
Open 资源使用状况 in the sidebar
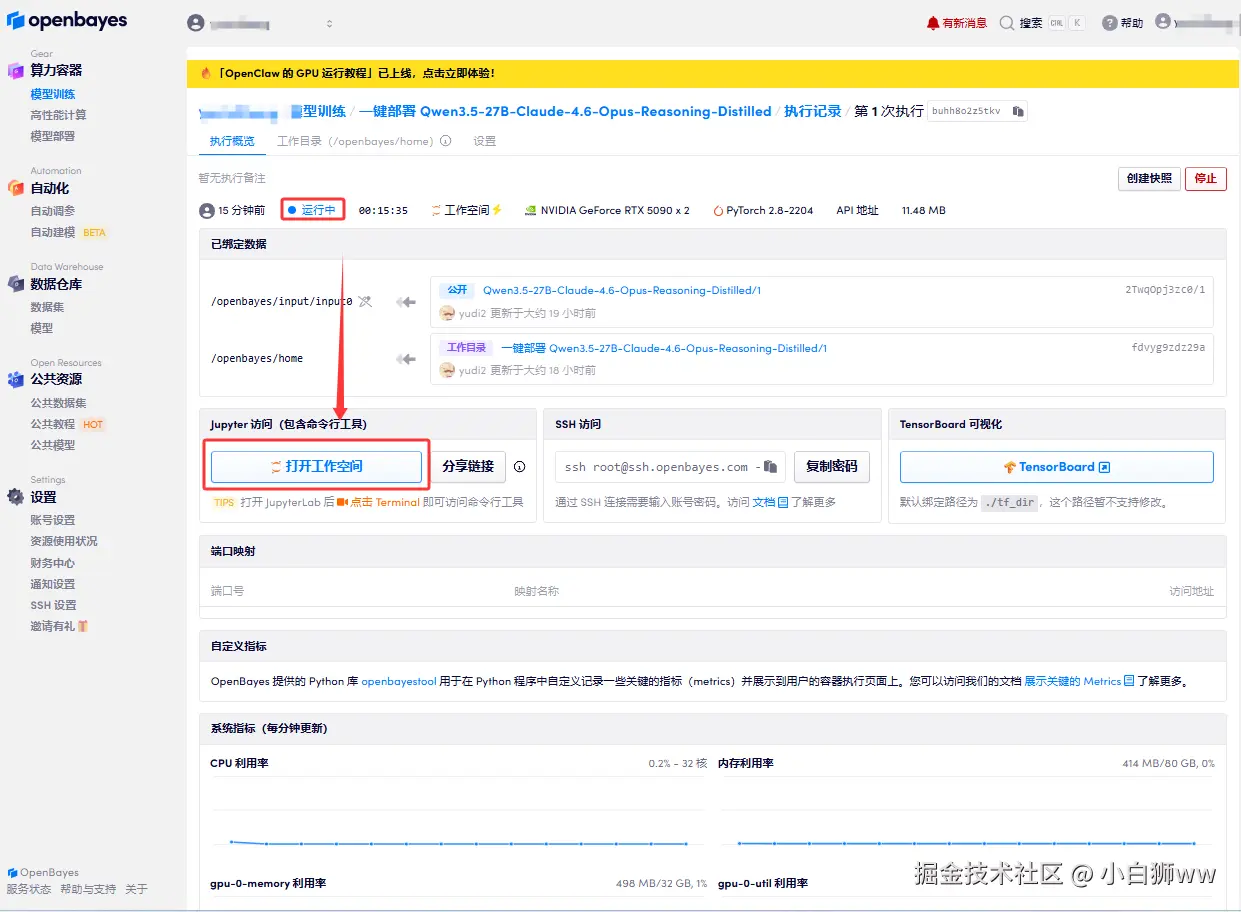click(64, 541)
